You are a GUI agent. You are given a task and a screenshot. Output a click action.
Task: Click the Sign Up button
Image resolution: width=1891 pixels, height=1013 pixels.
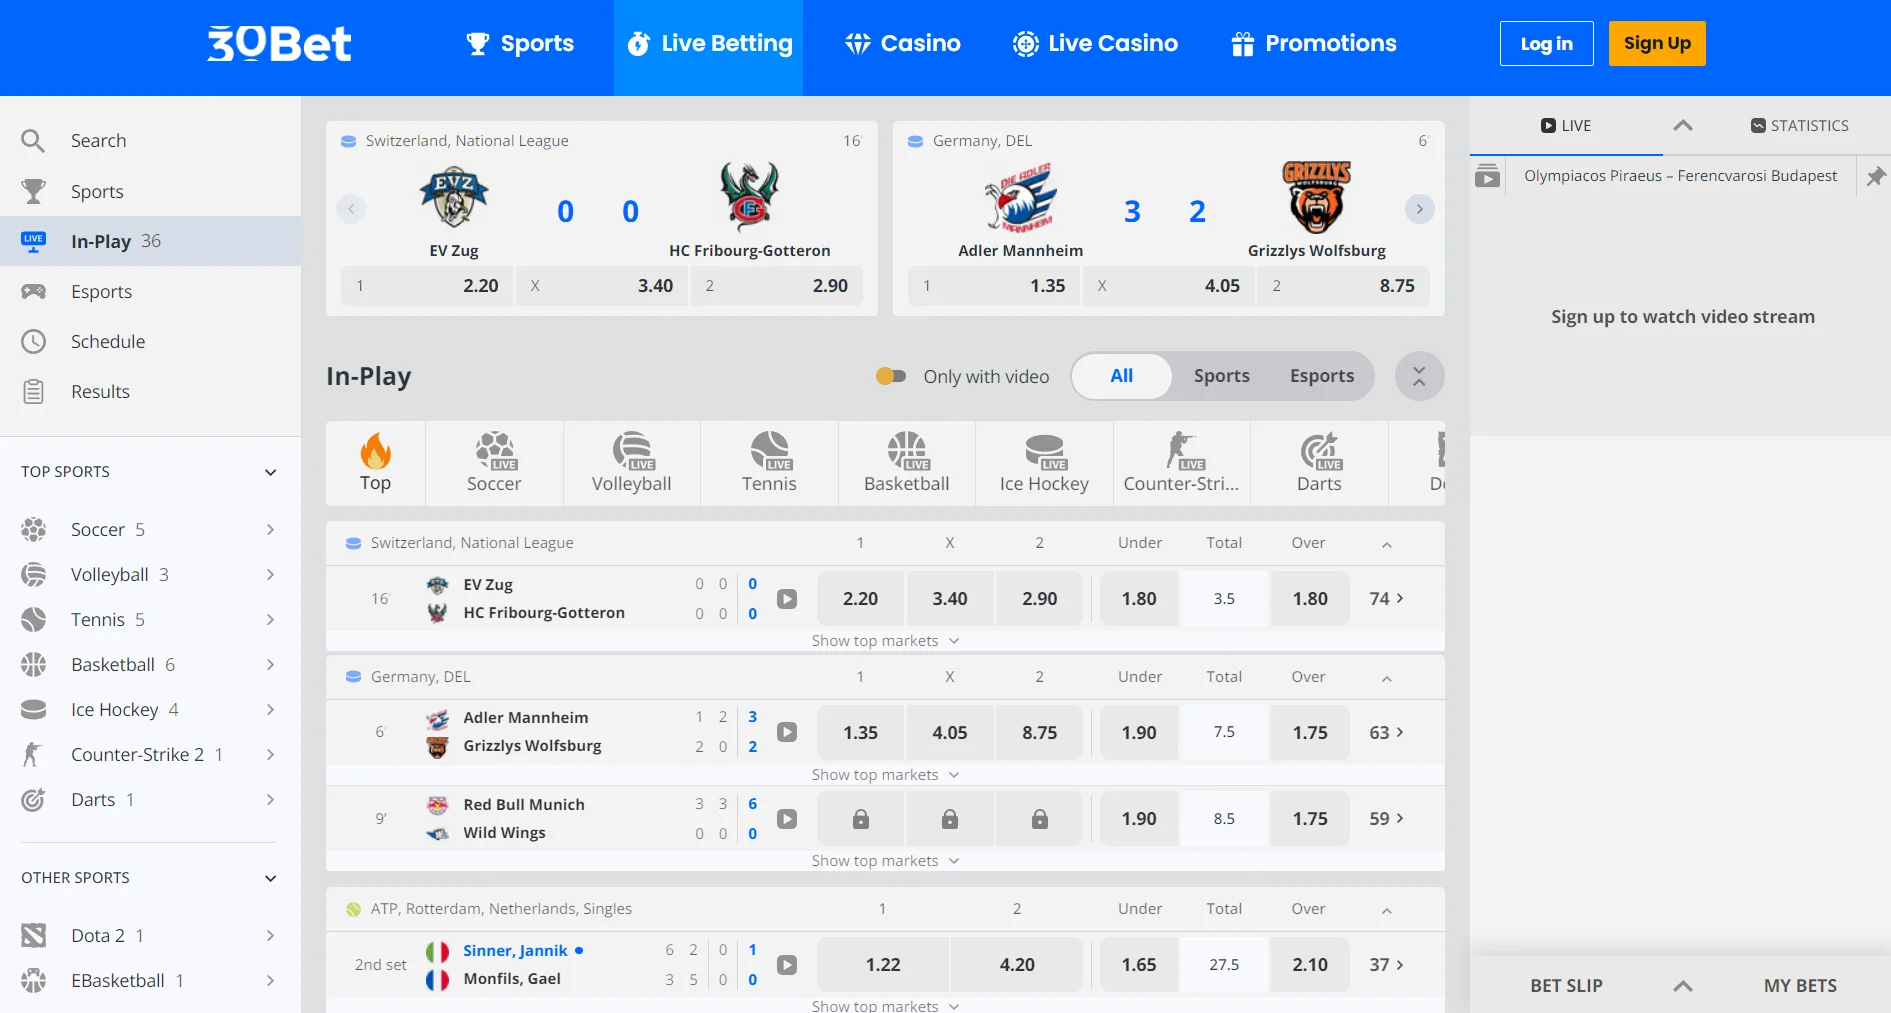(x=1657, y=44)
